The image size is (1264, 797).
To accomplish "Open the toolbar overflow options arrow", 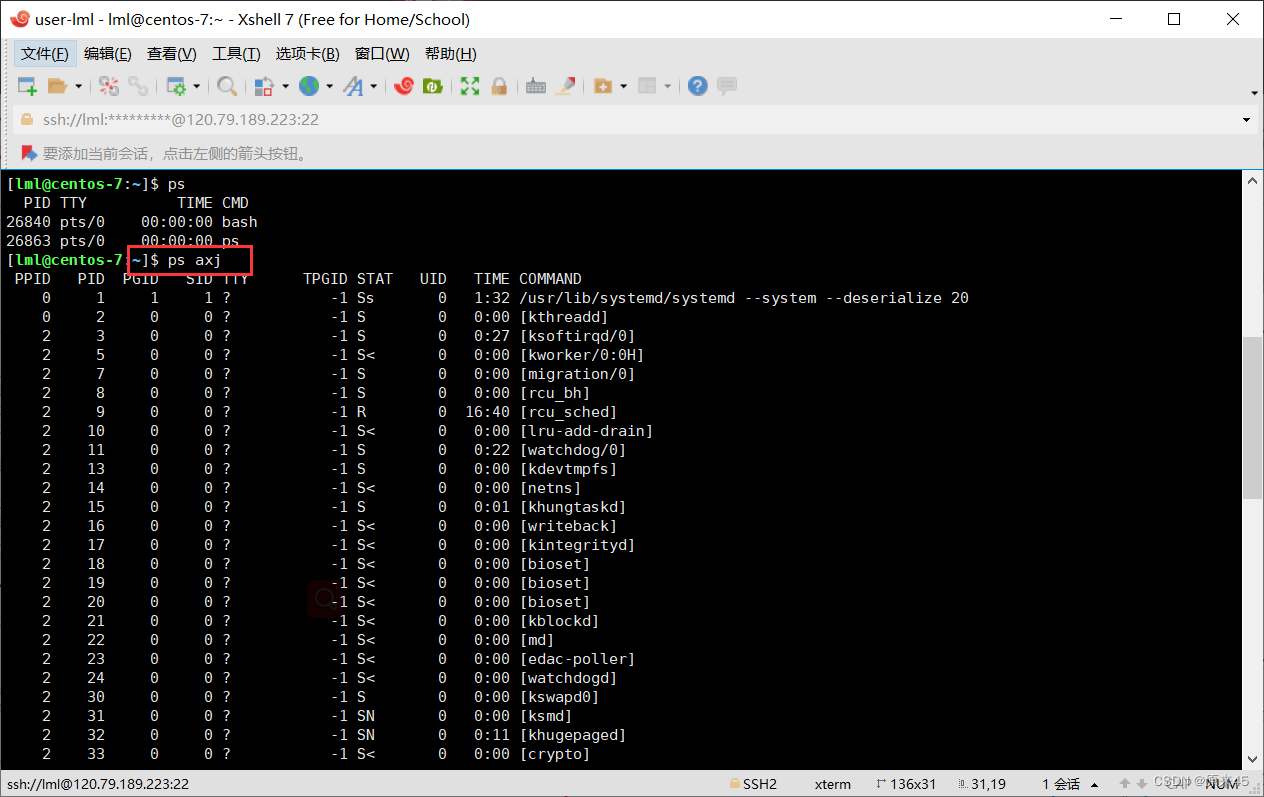I will [1254, 93].
